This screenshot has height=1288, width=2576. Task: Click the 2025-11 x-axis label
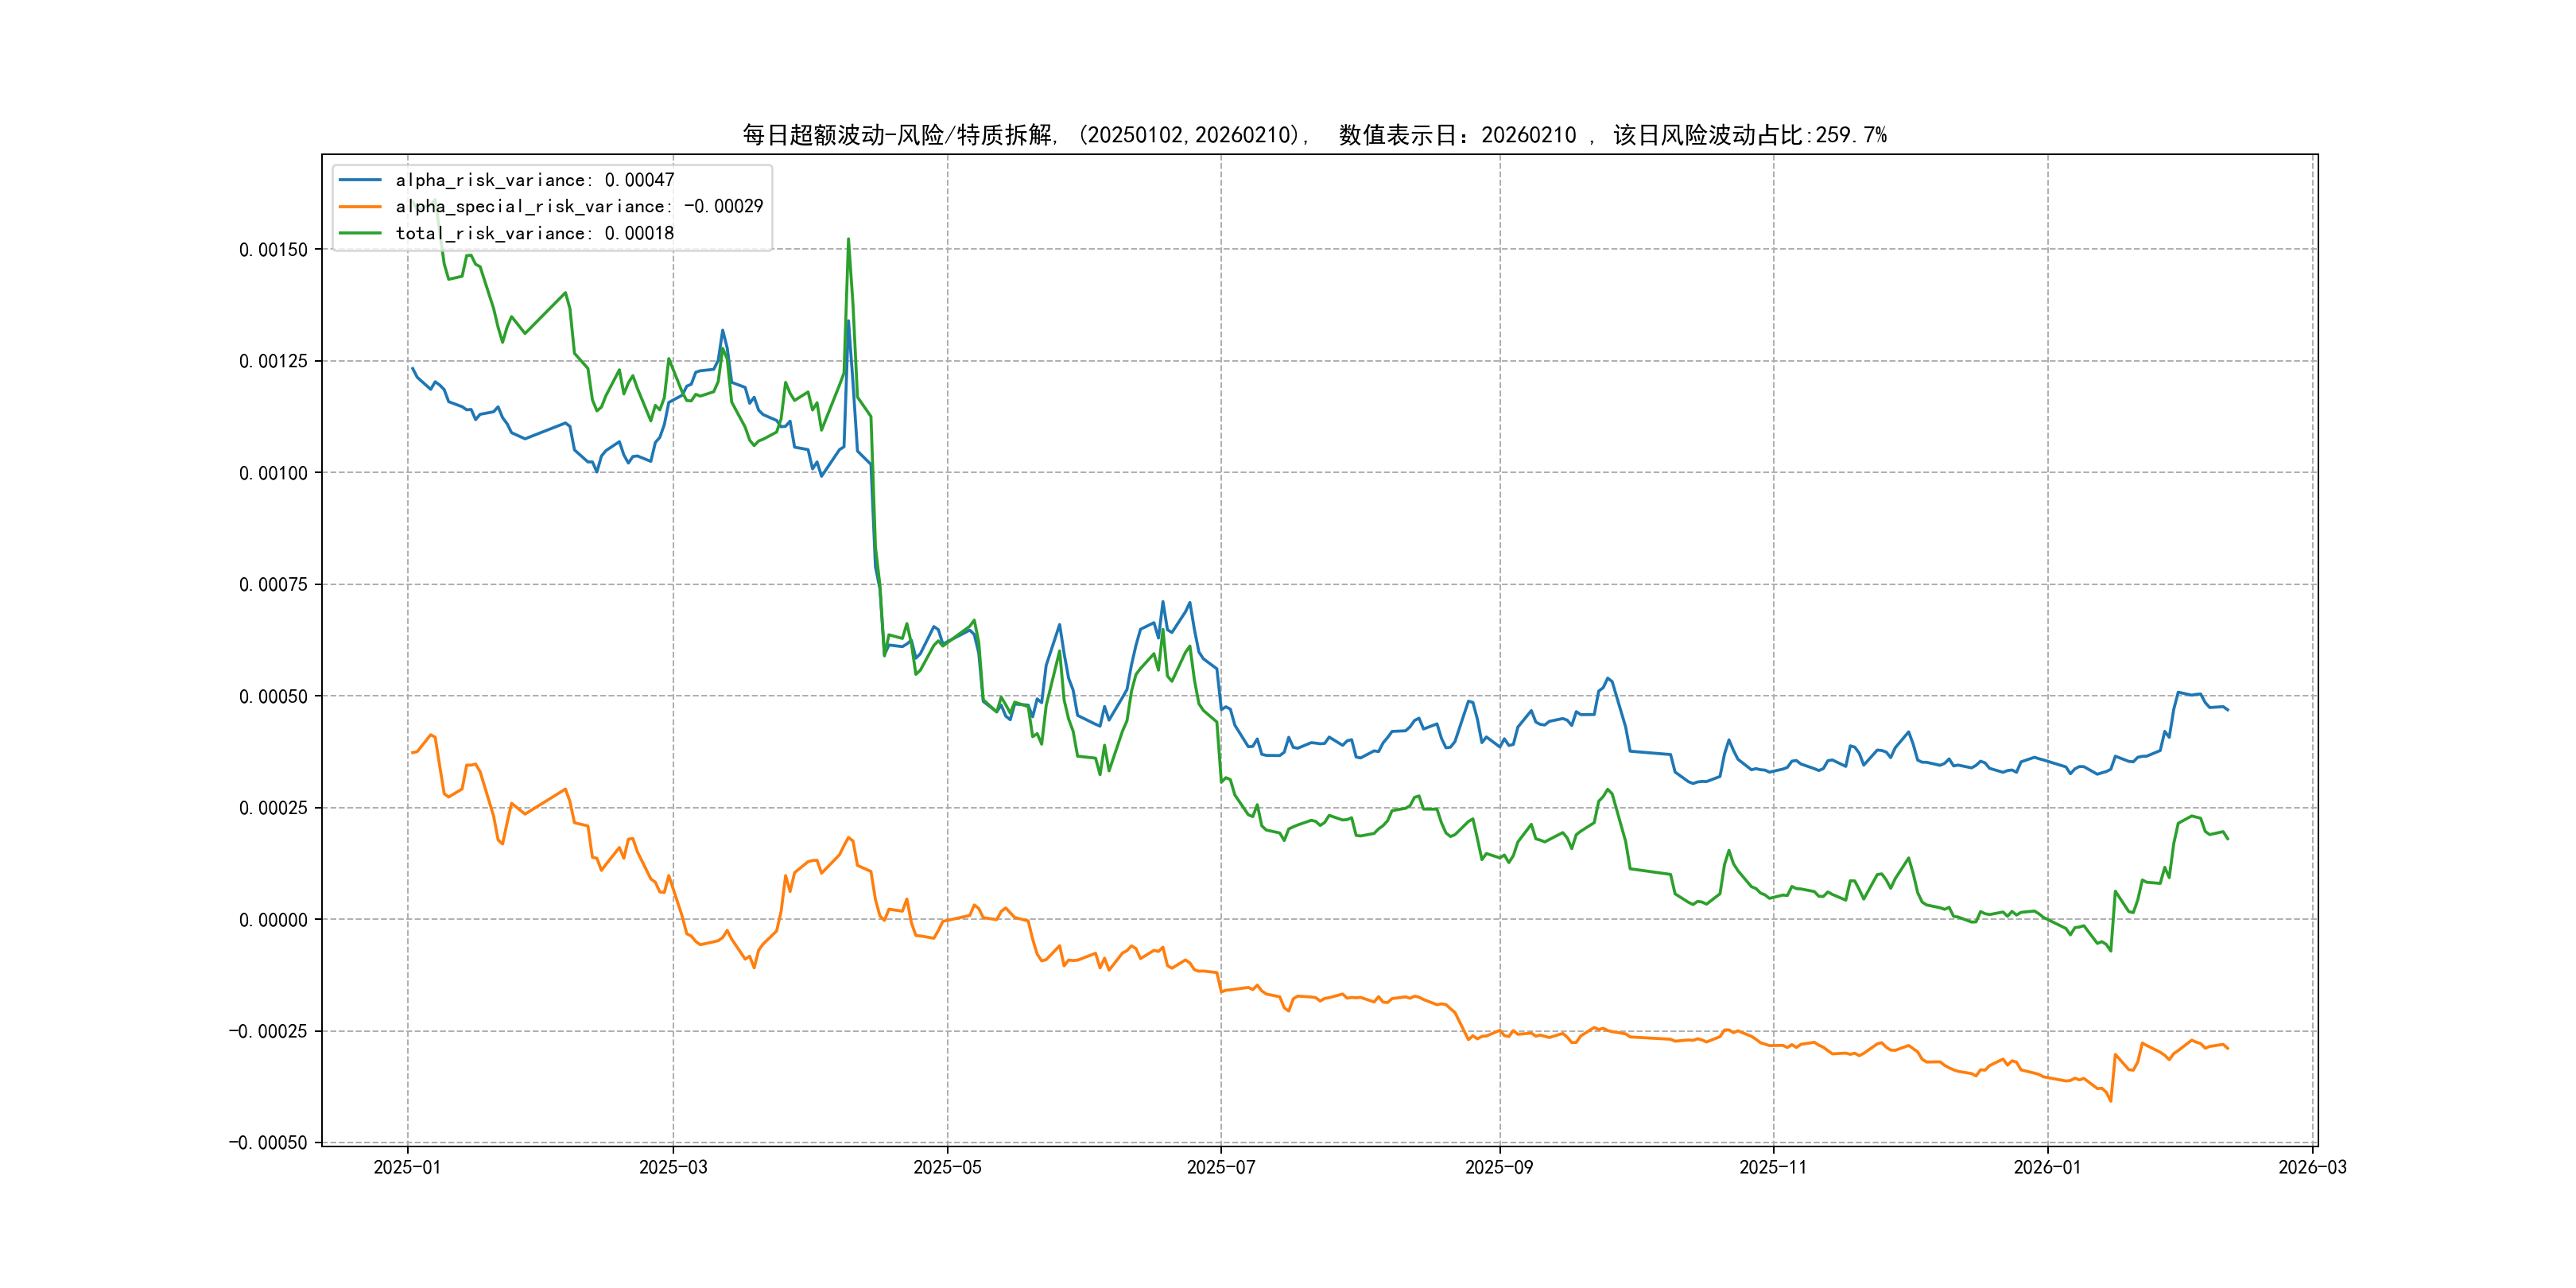(x=1772, y=1167)
